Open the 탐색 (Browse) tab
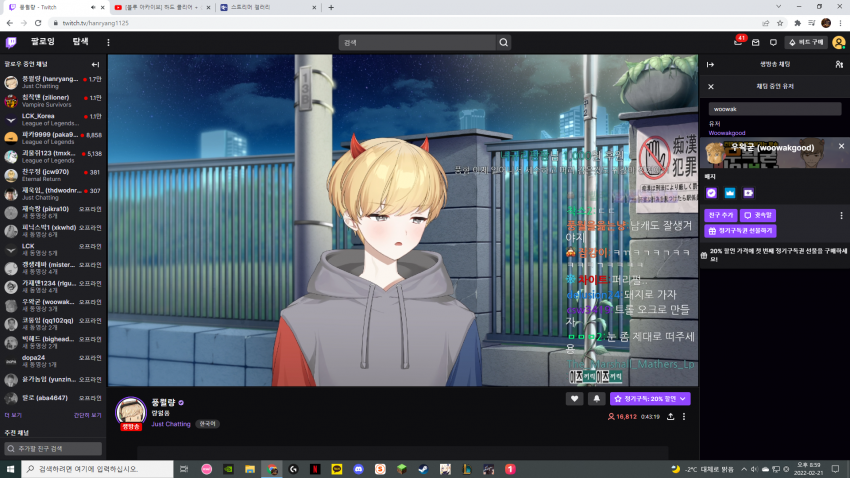The height and width of the screenshot is (478, 850). tap(80, 42)
